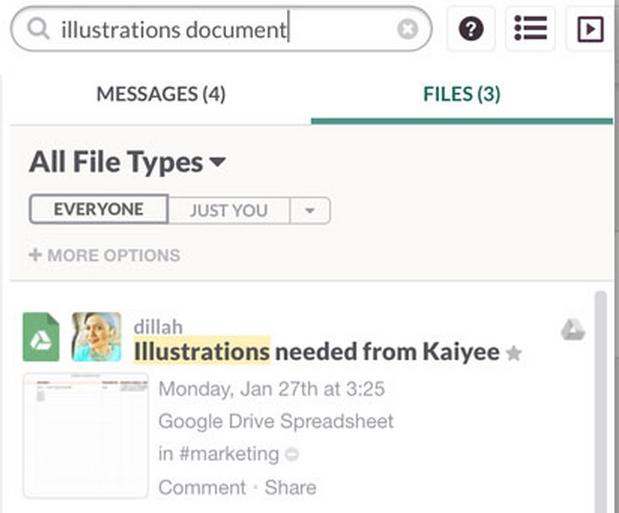Image resolution: width=619 pixels, height=513 pixels.
Task: Click the username dillah
Action: pos(158,327)
